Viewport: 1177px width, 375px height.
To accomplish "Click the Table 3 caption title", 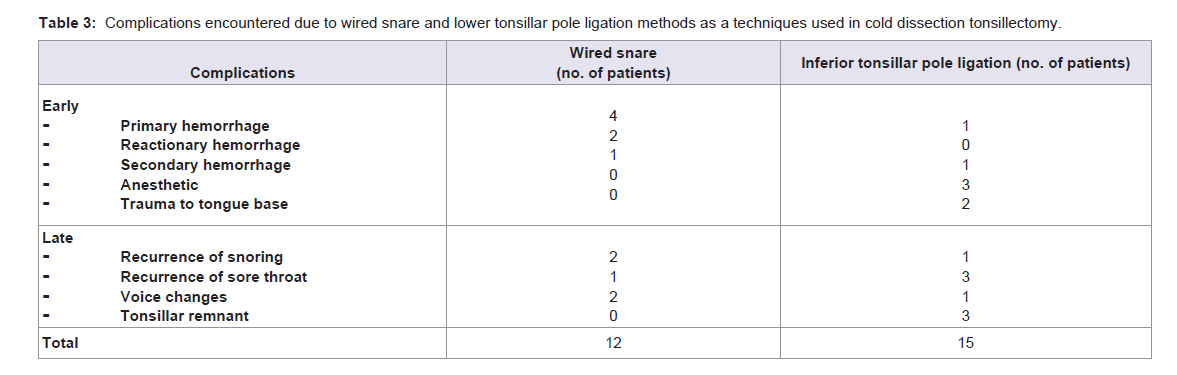I will tap(551, 22).
